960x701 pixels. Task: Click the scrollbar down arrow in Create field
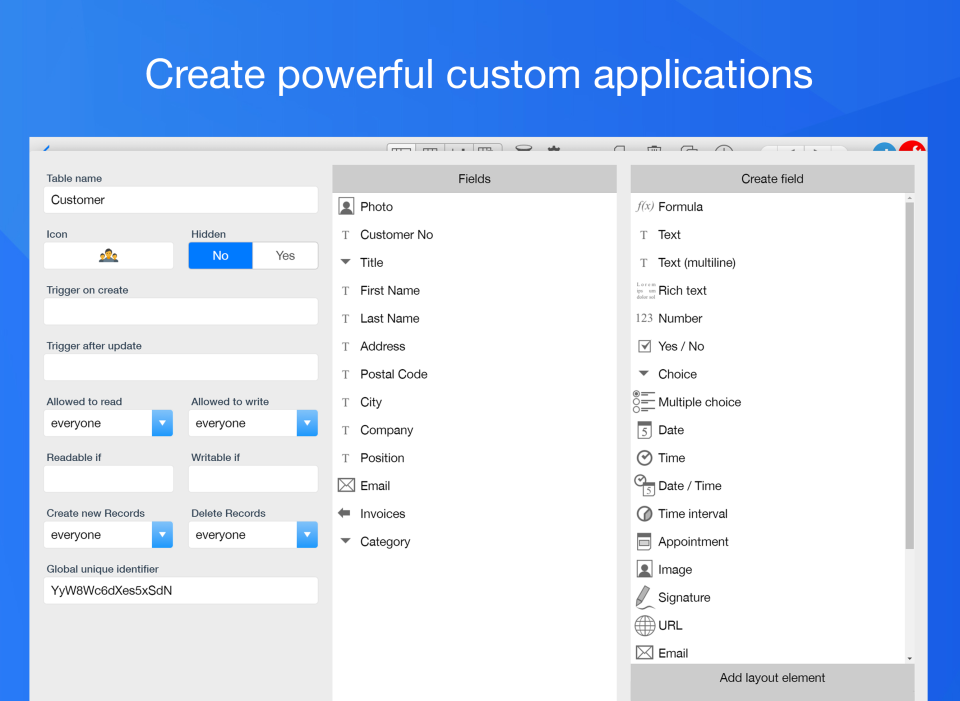coord(910,658)
